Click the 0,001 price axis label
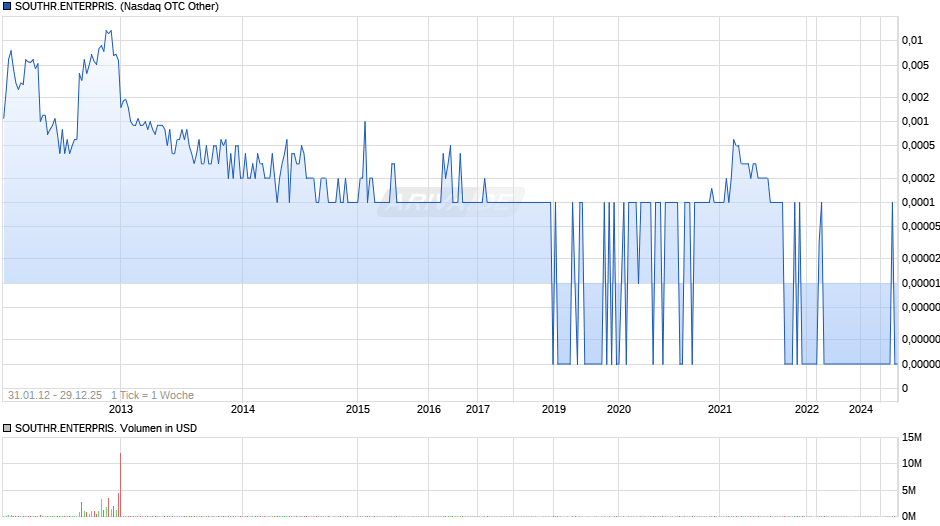940x526 pixels. click(915, 121)
